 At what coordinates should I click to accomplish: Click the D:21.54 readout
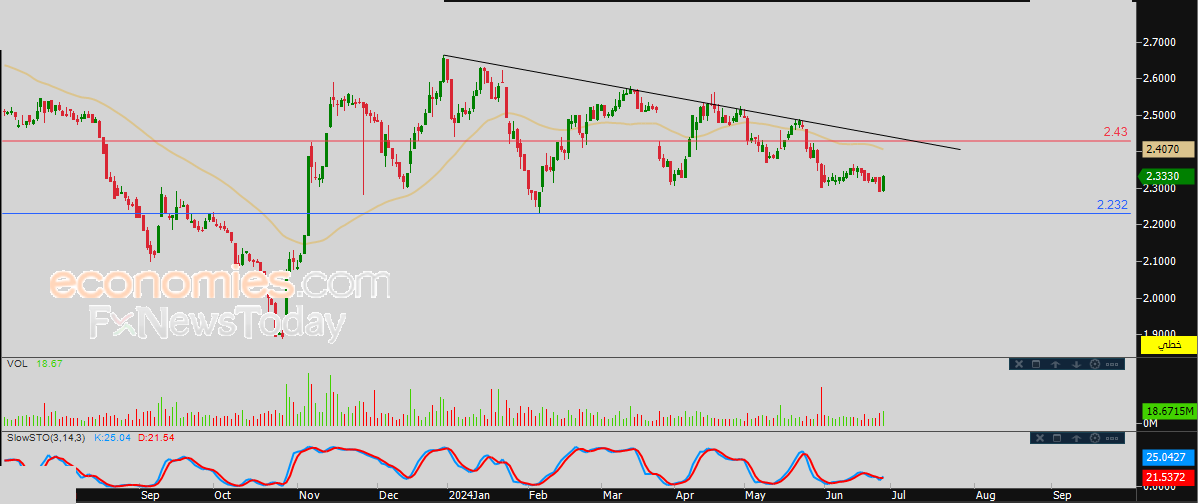click(157, 438)
